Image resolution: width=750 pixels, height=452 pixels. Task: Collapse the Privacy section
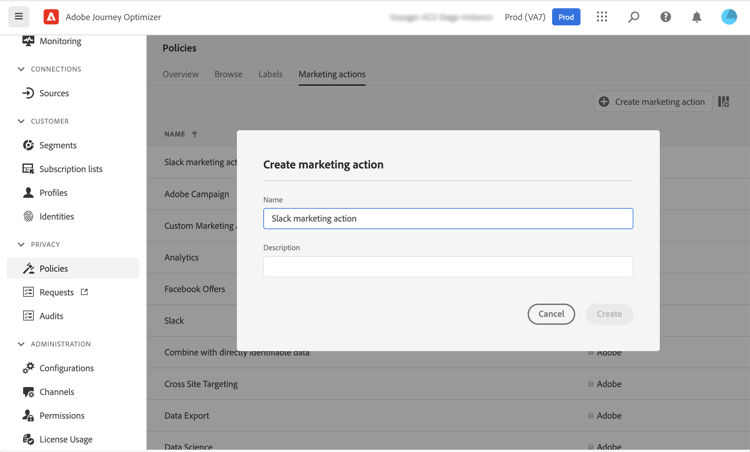[21, 244]
